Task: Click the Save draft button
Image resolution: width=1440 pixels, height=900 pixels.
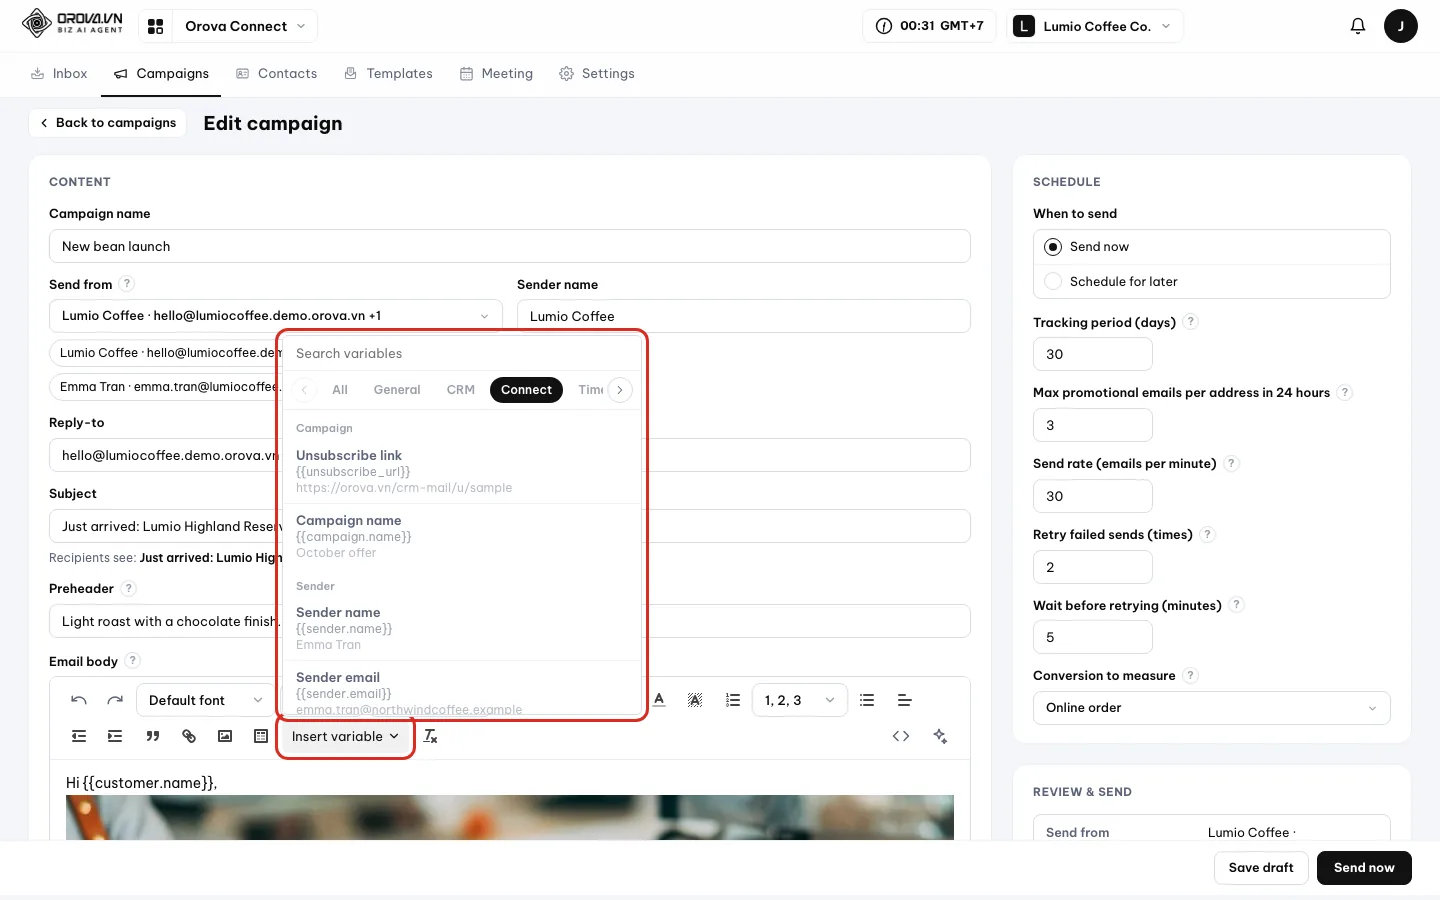Action: [1261, 868]
